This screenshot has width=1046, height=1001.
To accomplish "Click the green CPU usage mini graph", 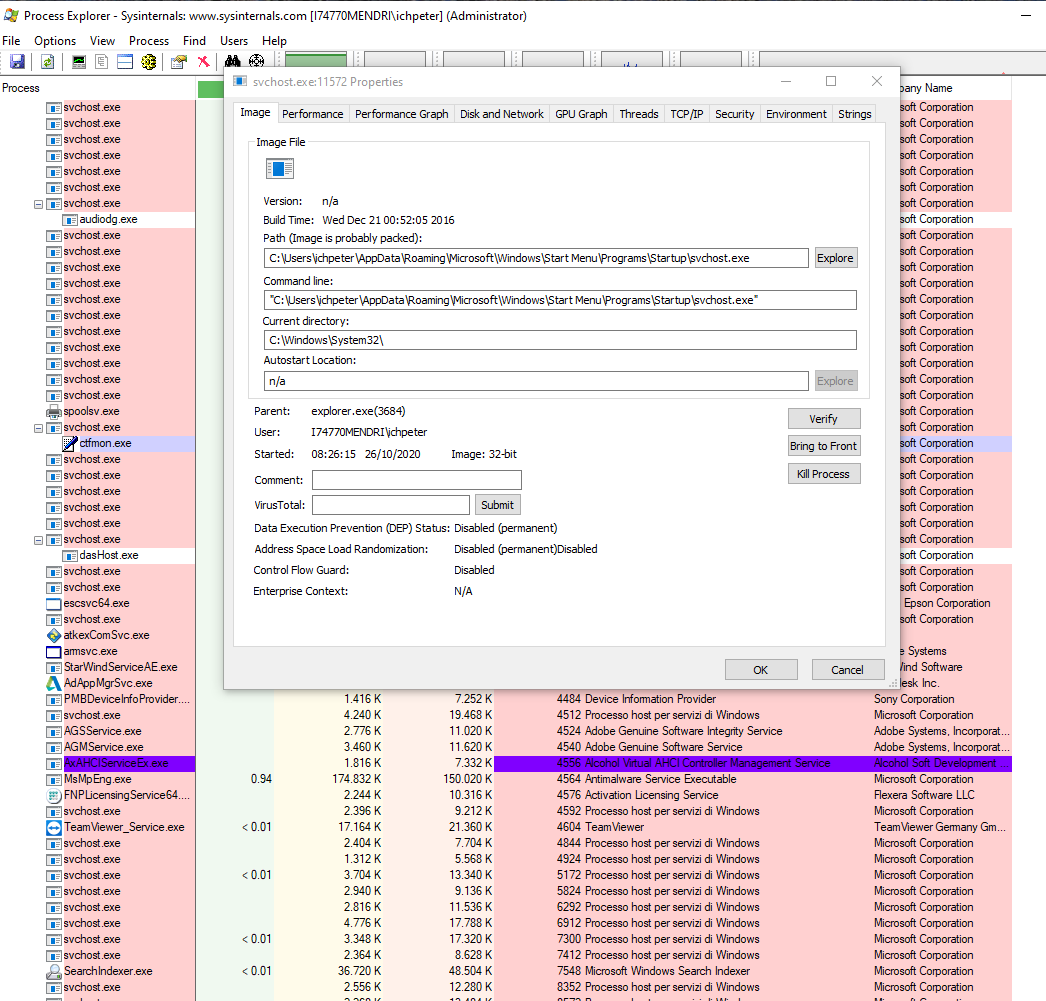I will pos(316,60).
